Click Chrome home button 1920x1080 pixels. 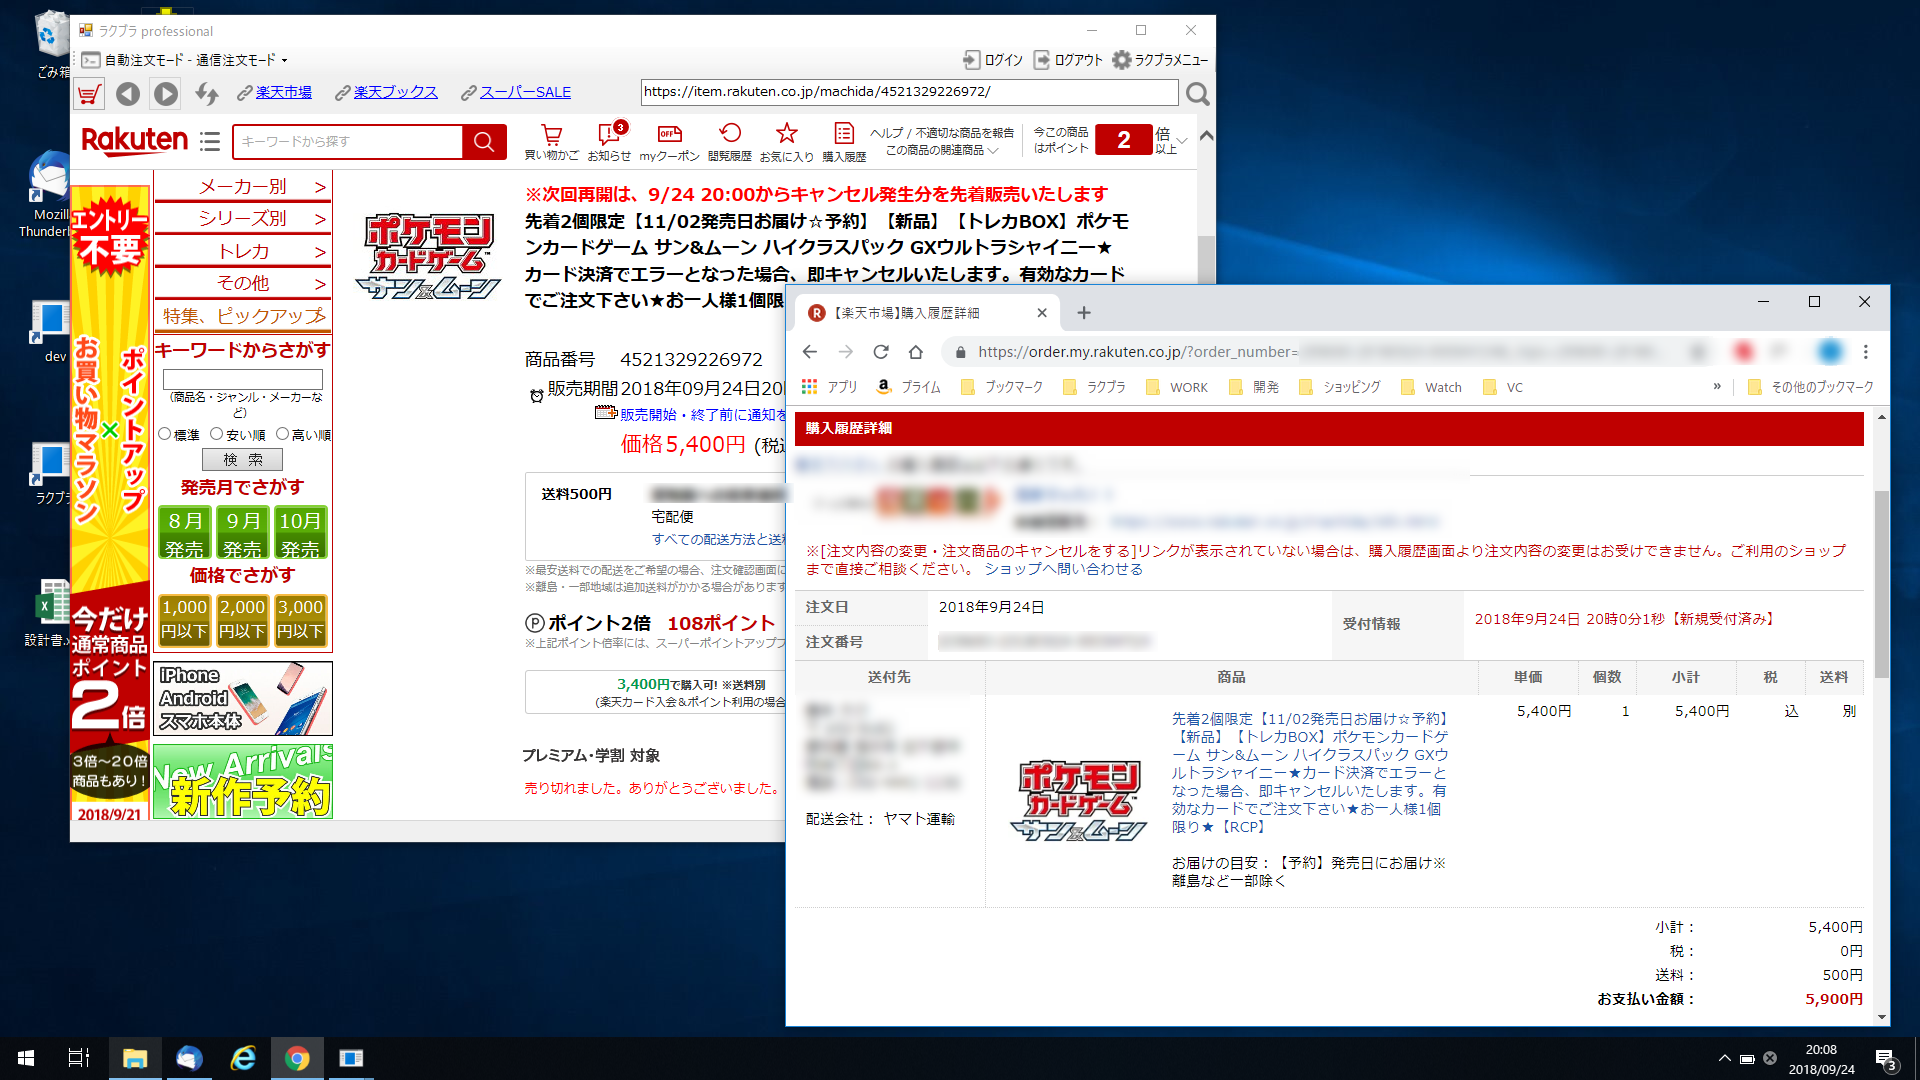916,352
